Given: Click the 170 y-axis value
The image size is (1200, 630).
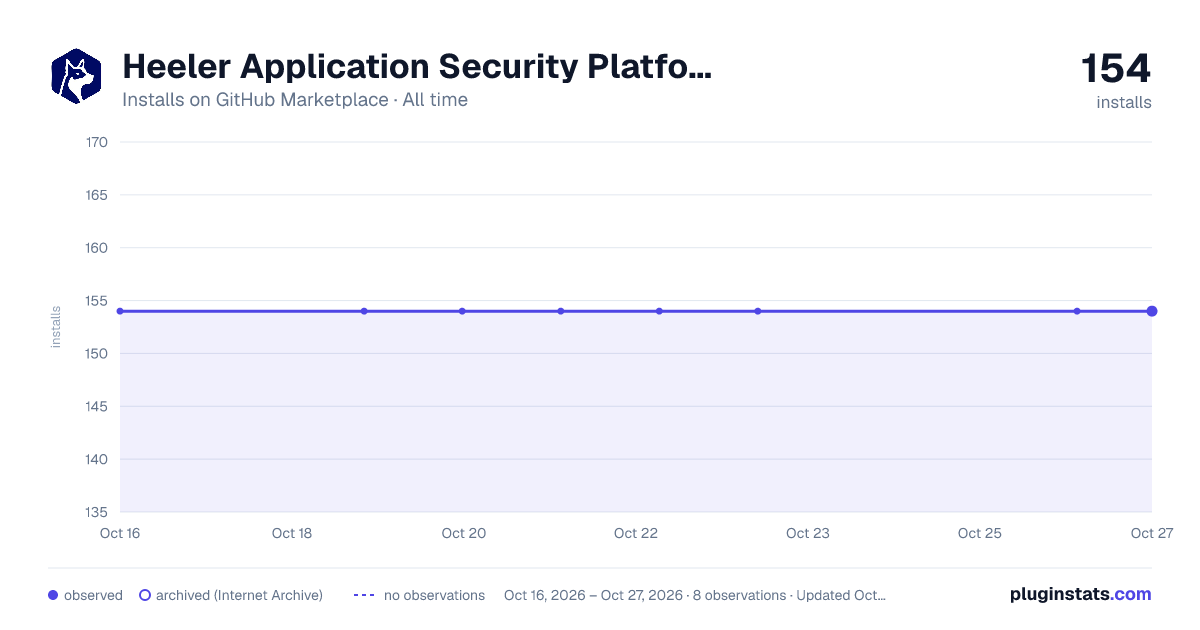Looking at the screenshot, I should tap(97, 142).
